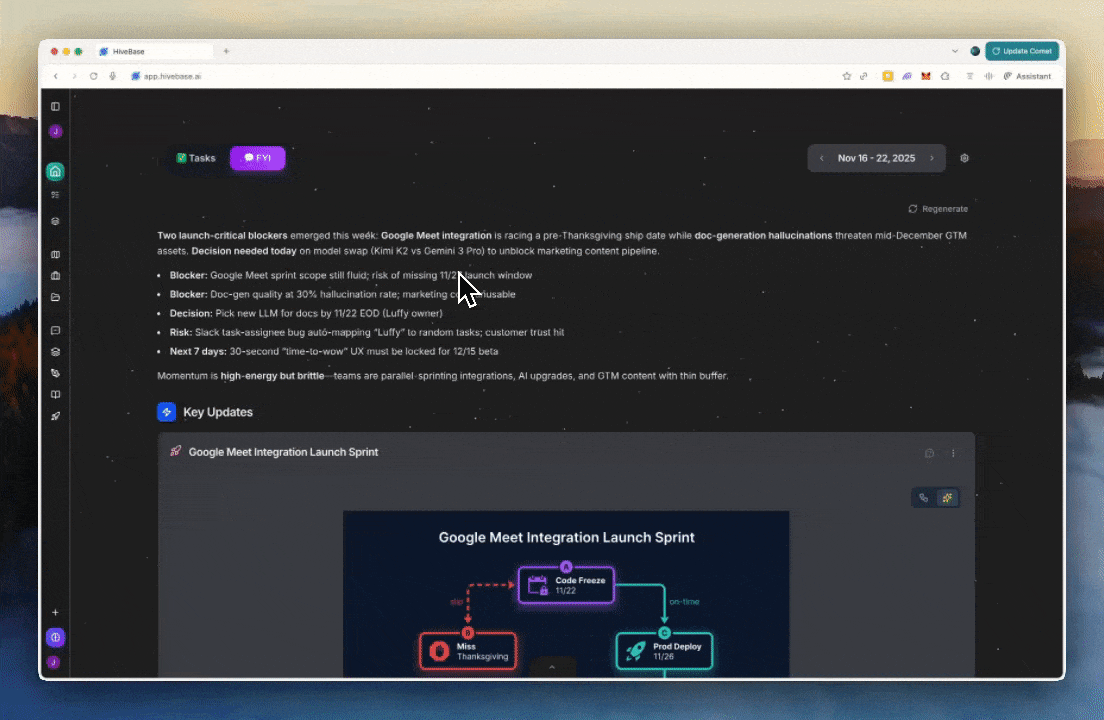Go to previous week with left chevron
Image resolution: width=1104 pixels, height=720 pixels.
click(822, 158)
